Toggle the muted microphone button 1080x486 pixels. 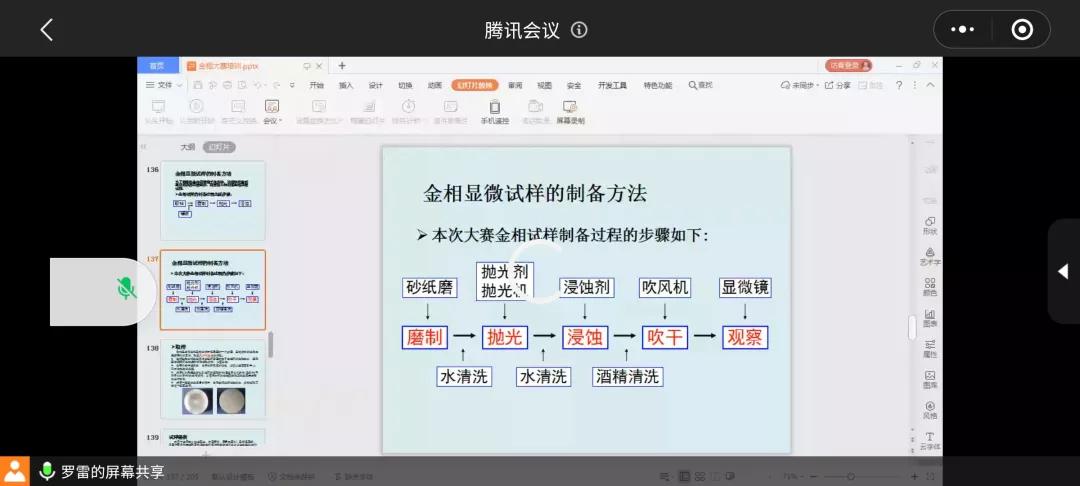(x=126, y=290)
